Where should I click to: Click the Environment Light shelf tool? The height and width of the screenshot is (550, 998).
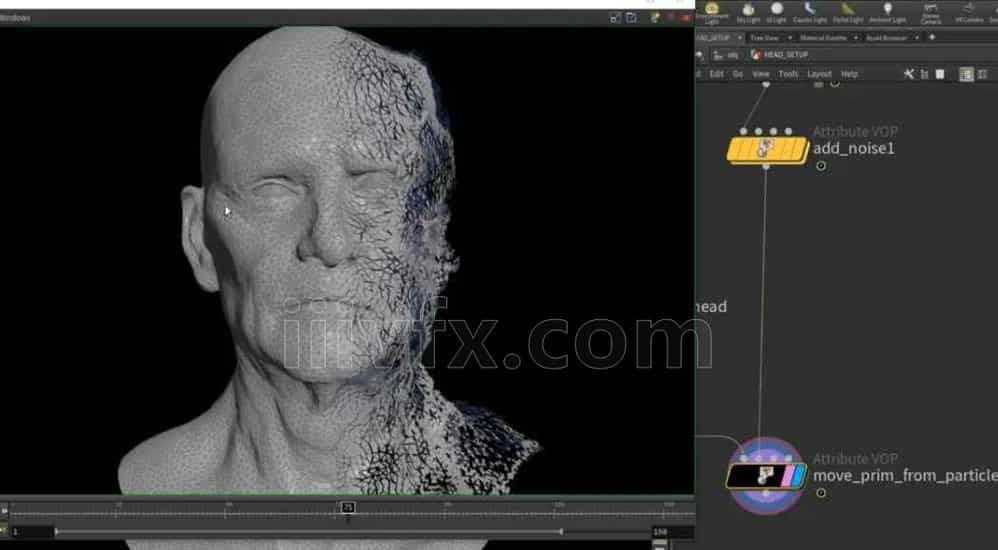click(x=712, y=11)
